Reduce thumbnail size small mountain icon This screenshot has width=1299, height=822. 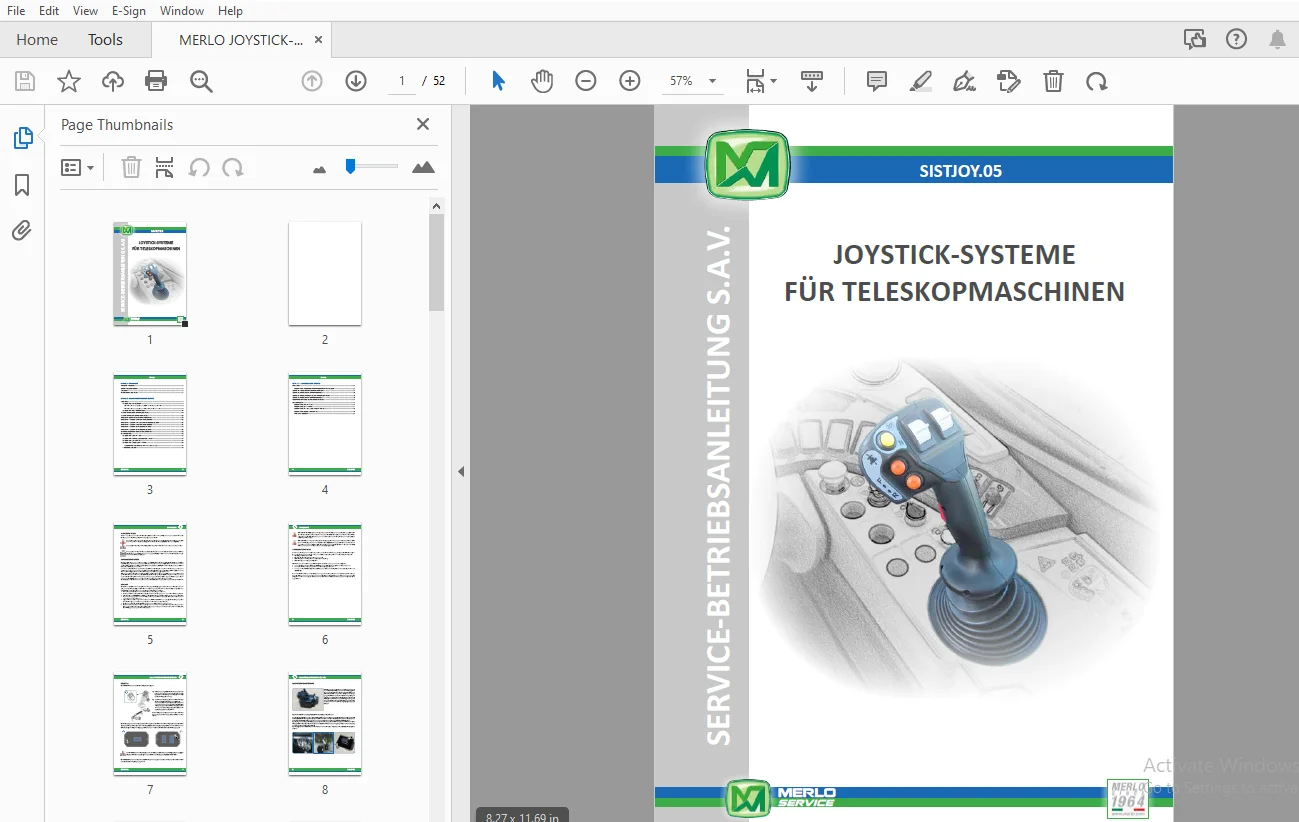[x=320, y=169]
